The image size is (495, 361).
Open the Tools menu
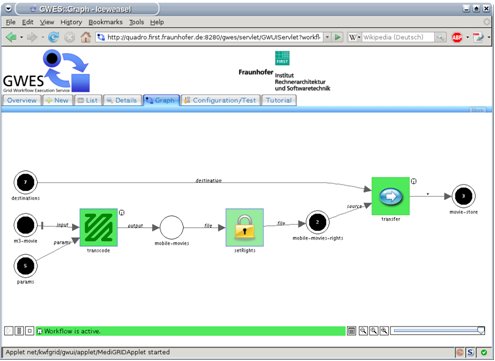tap(136, 22)
